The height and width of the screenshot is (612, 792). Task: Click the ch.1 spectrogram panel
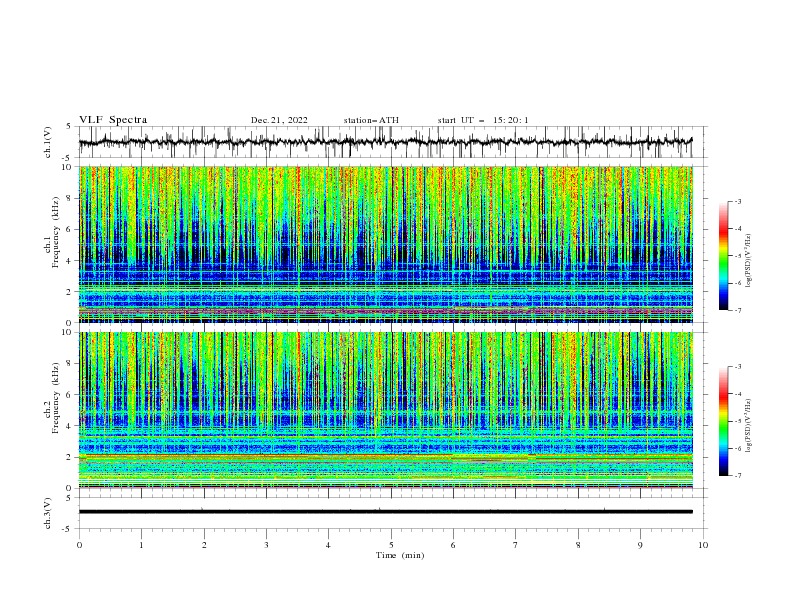pyautogui.click(x=386, y=244)
